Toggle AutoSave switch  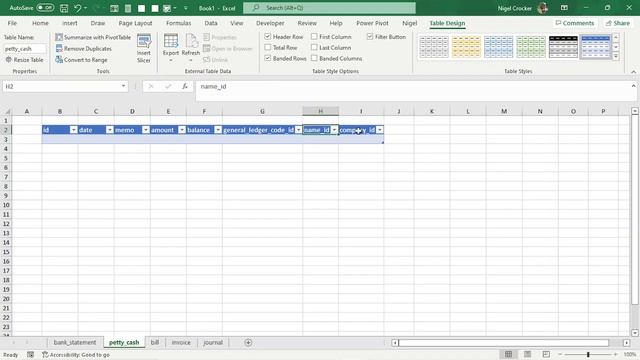(x=45, y=8)
